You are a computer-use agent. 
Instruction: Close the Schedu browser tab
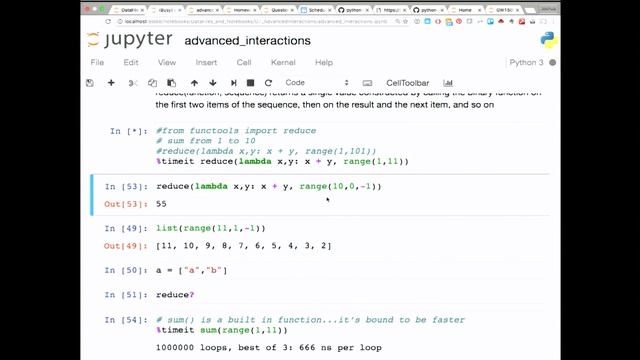[x=329, y=10]
